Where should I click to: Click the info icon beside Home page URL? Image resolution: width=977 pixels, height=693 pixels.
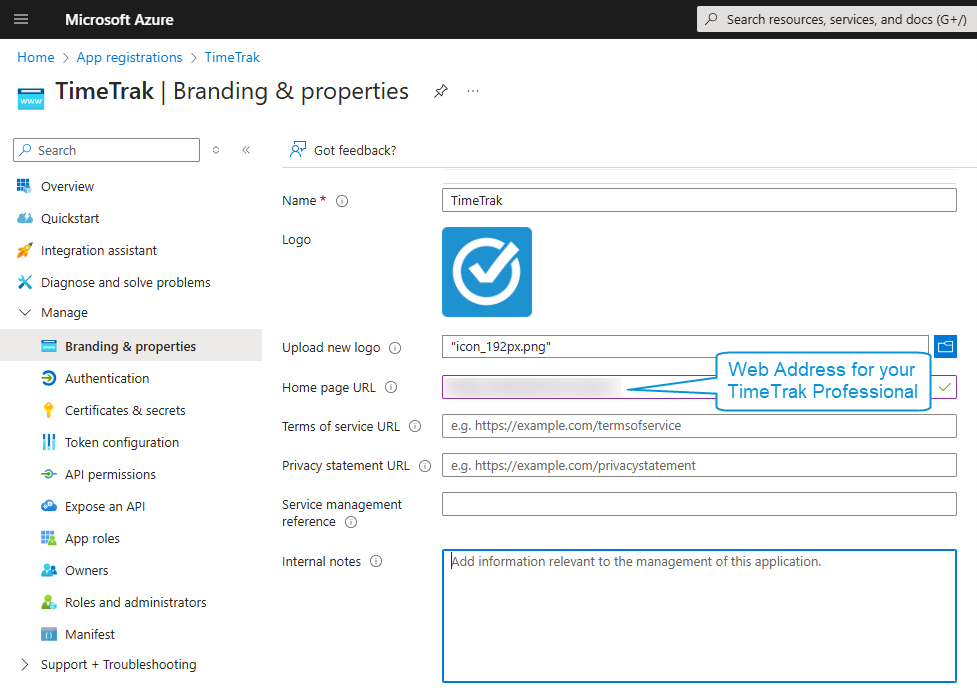coord(391,388)
